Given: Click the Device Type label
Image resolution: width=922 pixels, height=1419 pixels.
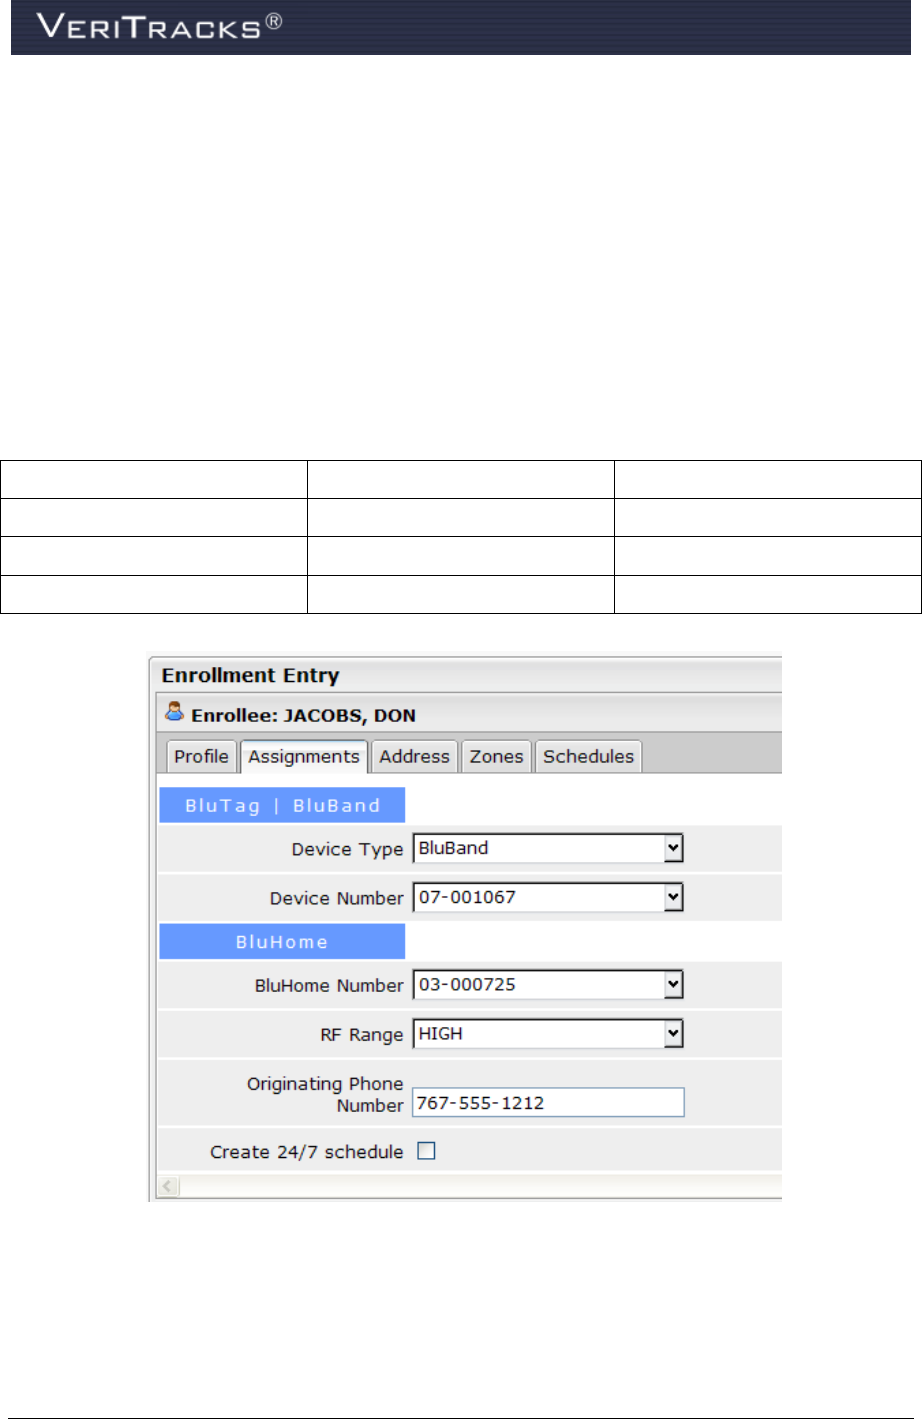Looking at the screenshot, I should (347, 849).
